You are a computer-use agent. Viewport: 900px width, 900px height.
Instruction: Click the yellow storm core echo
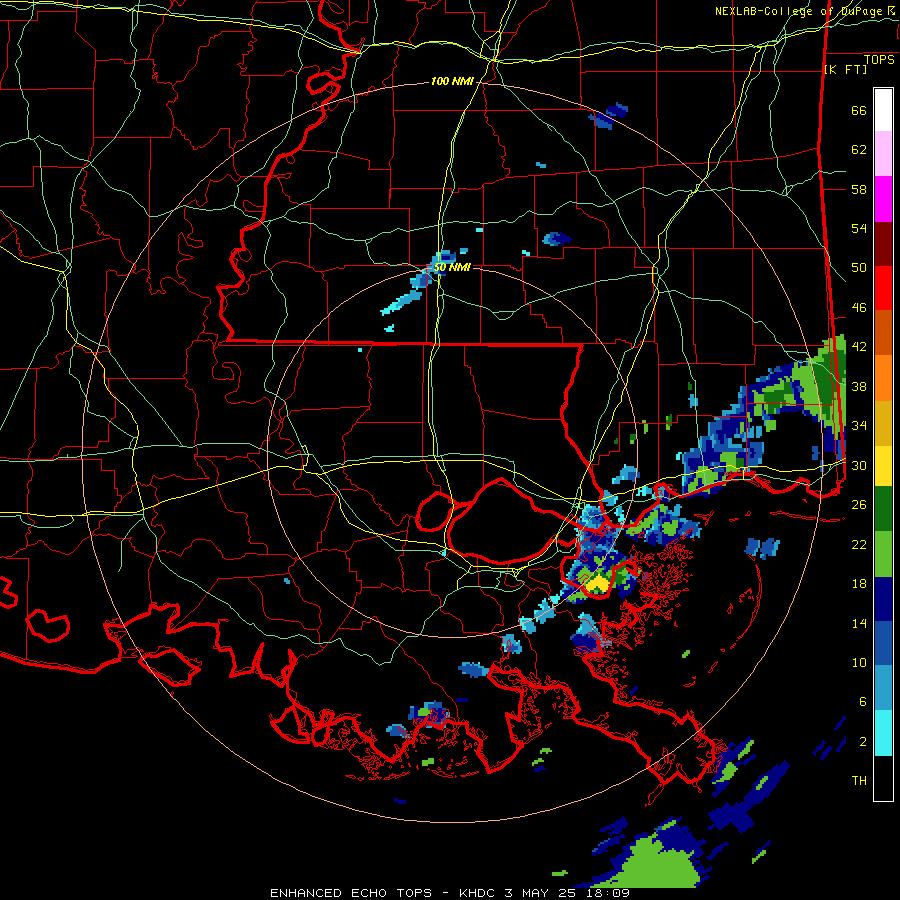[598, 583]
